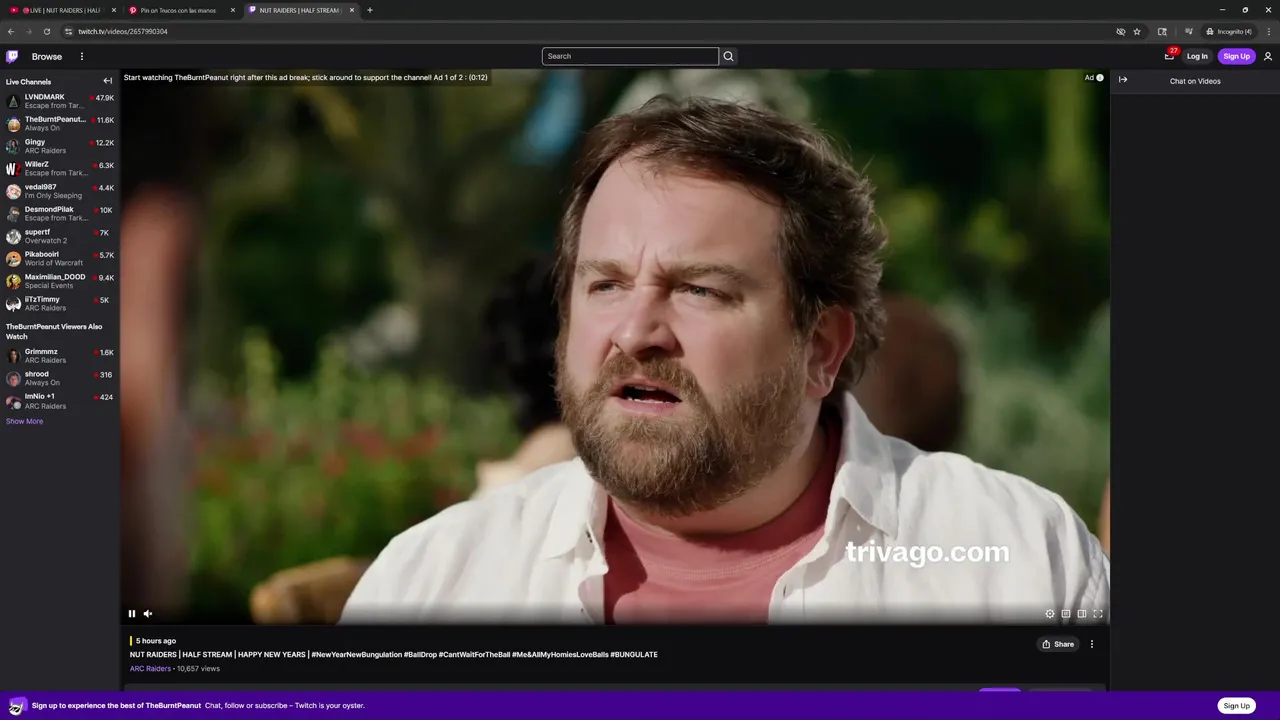Open the Google Lens search icon

point(1162,31)
